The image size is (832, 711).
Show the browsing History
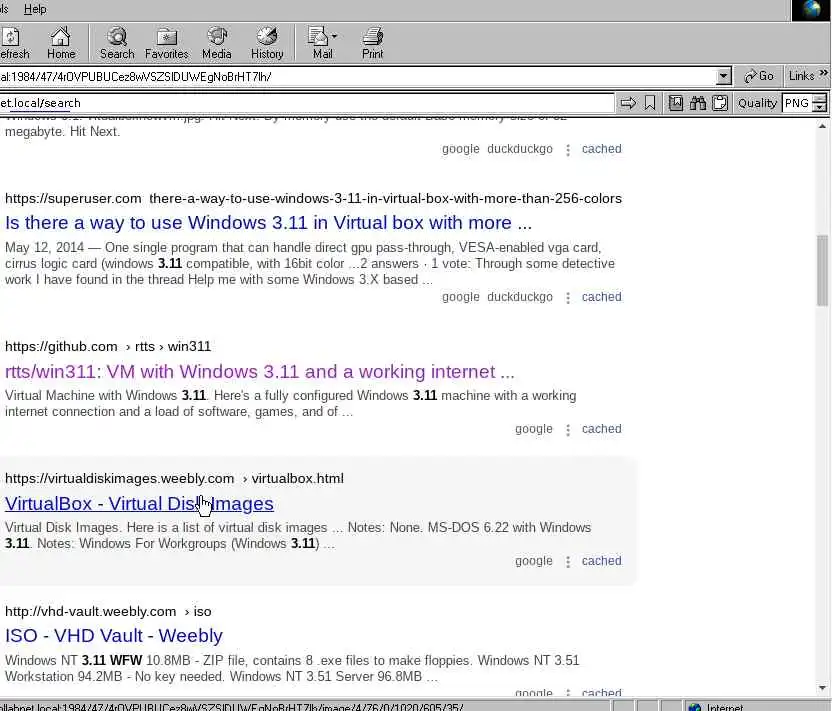[267, 43]
